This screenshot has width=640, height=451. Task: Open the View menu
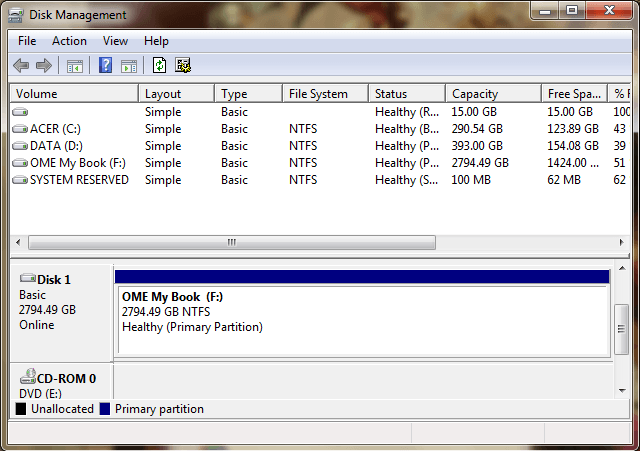(x=115, y=41)
